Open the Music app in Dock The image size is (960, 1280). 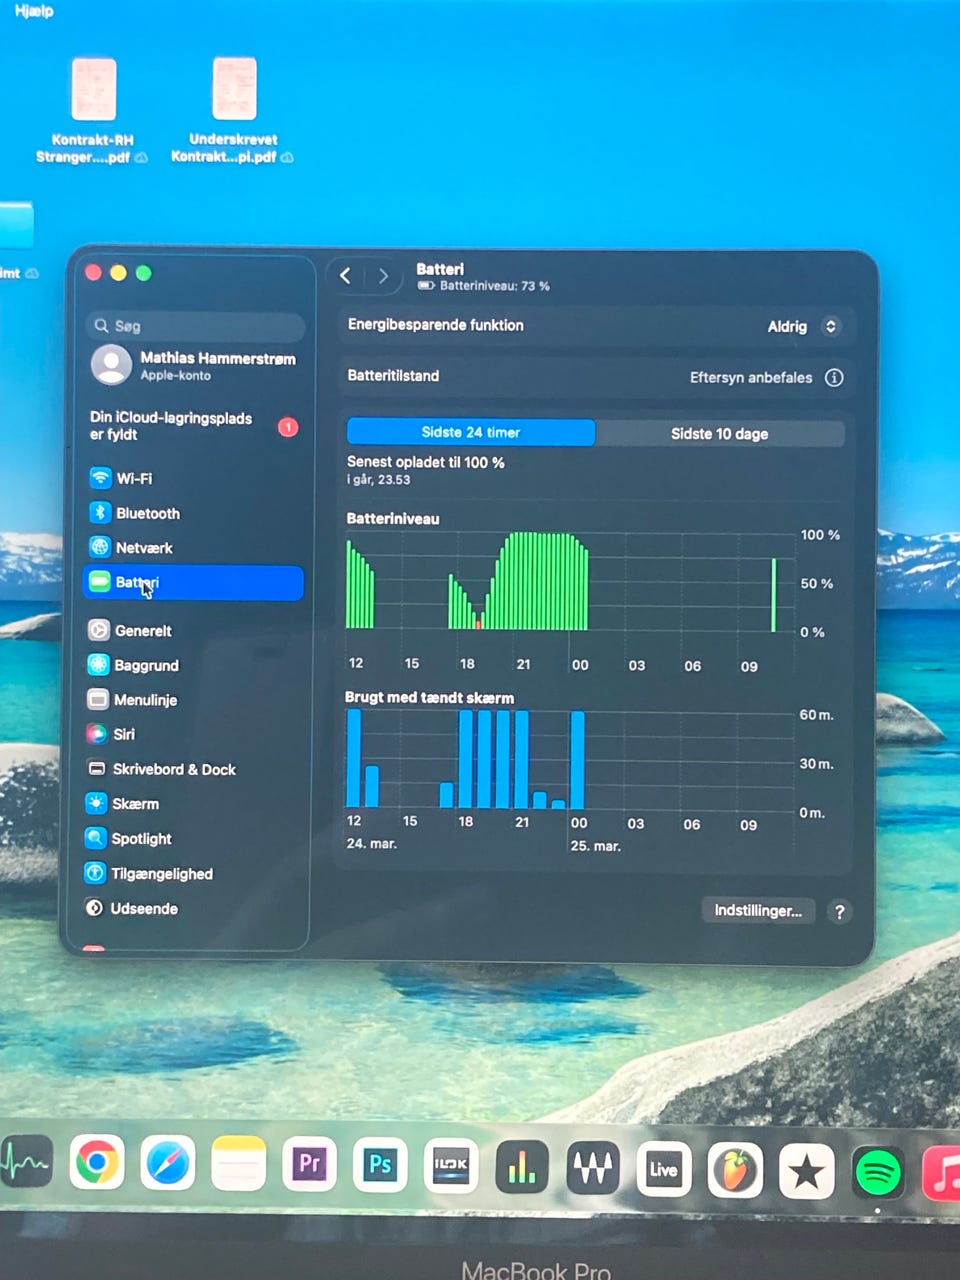(942, 1173)
